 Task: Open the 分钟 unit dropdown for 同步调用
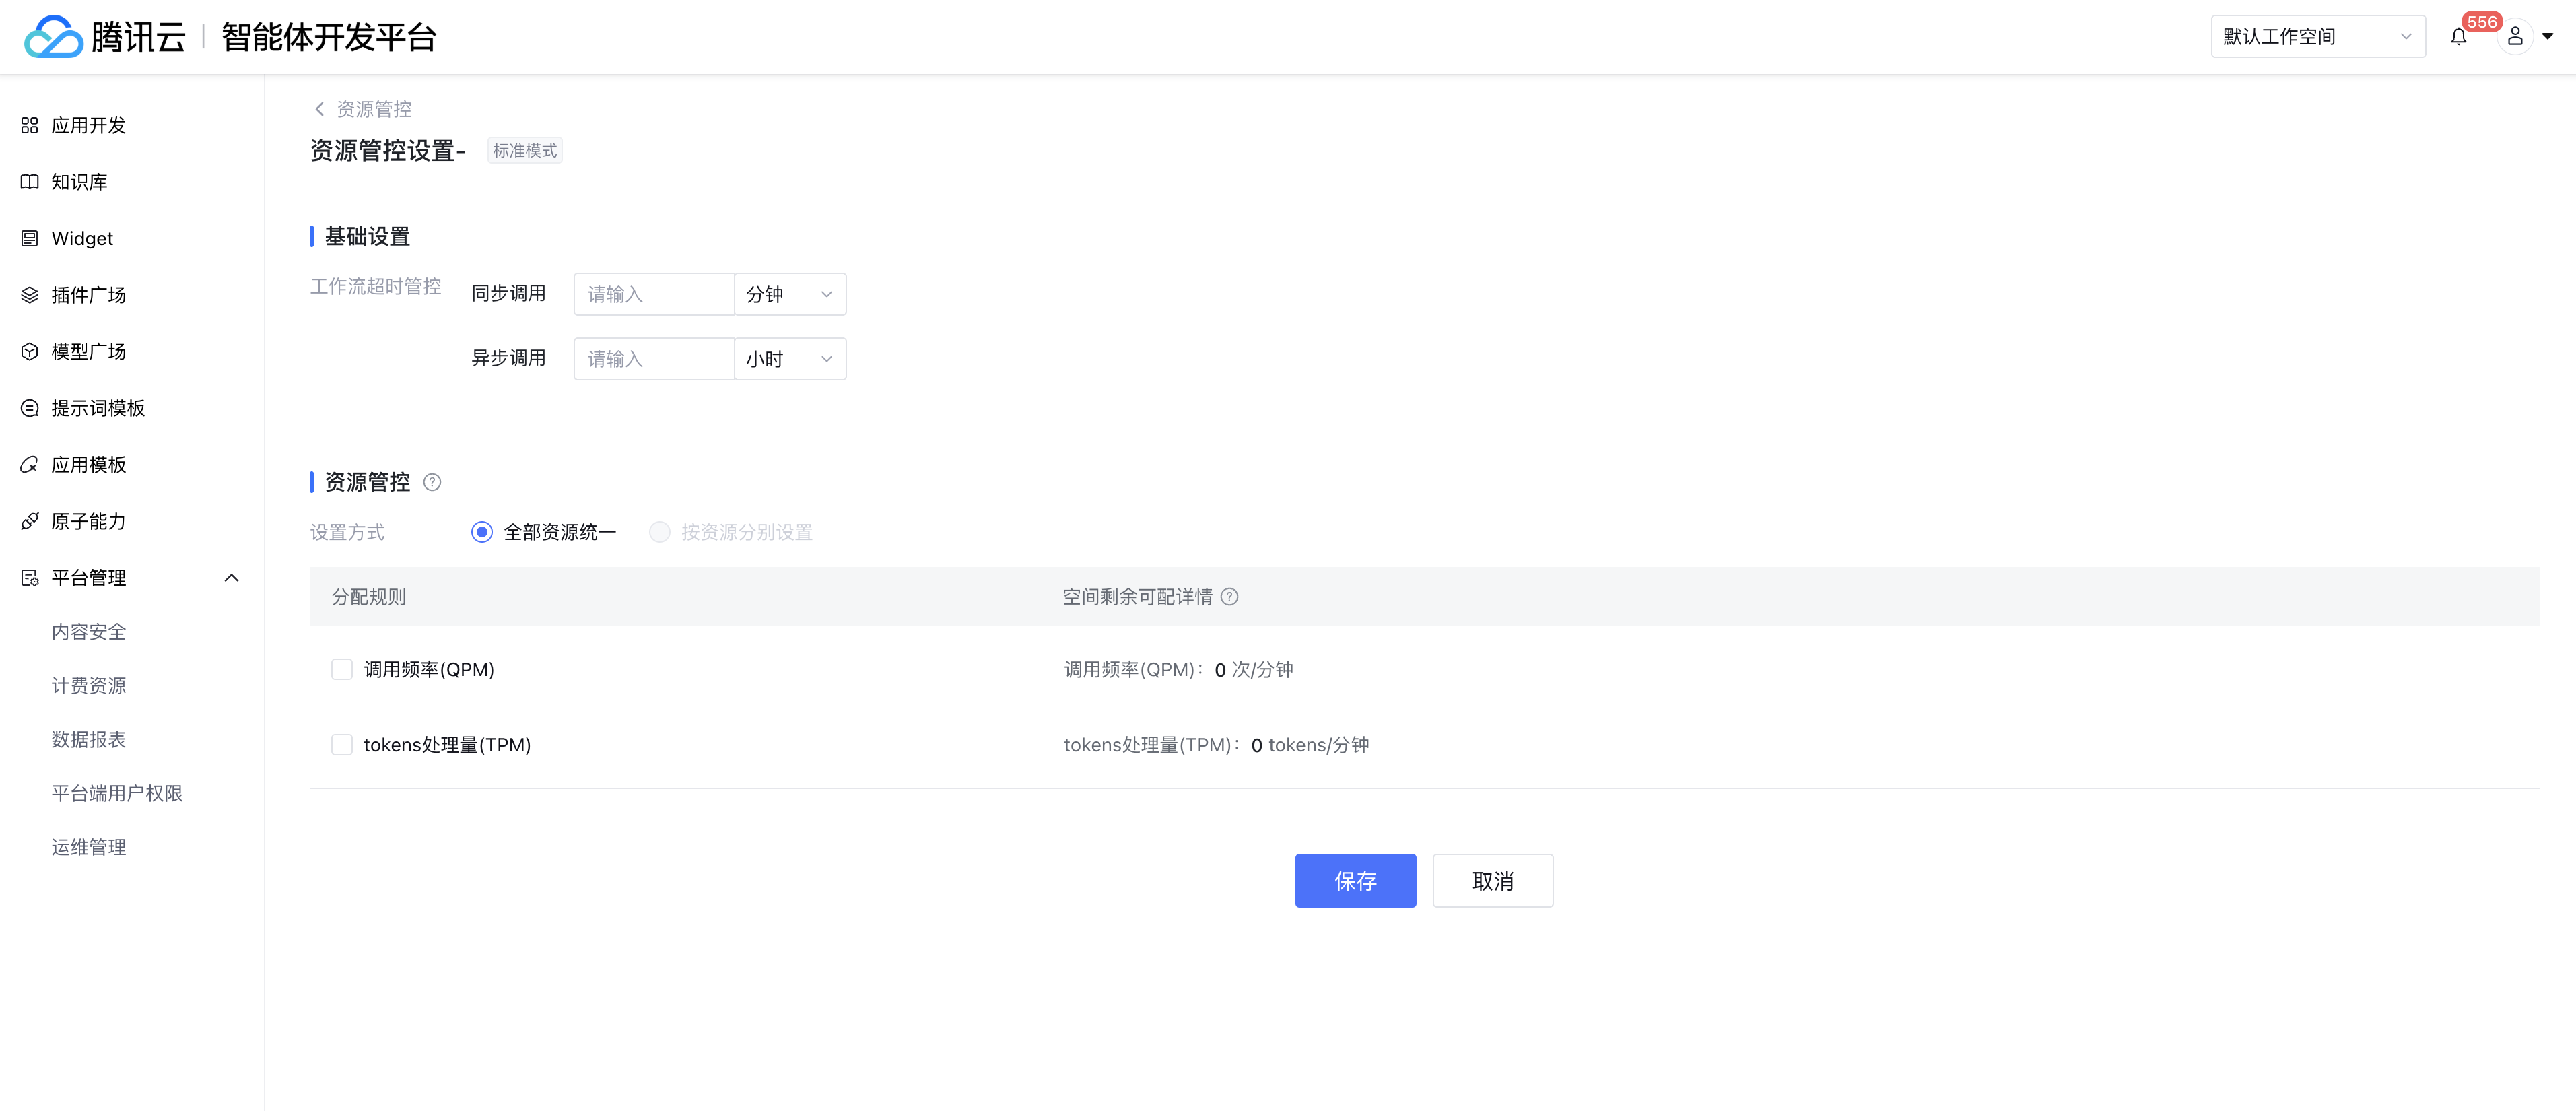[789, 294]
